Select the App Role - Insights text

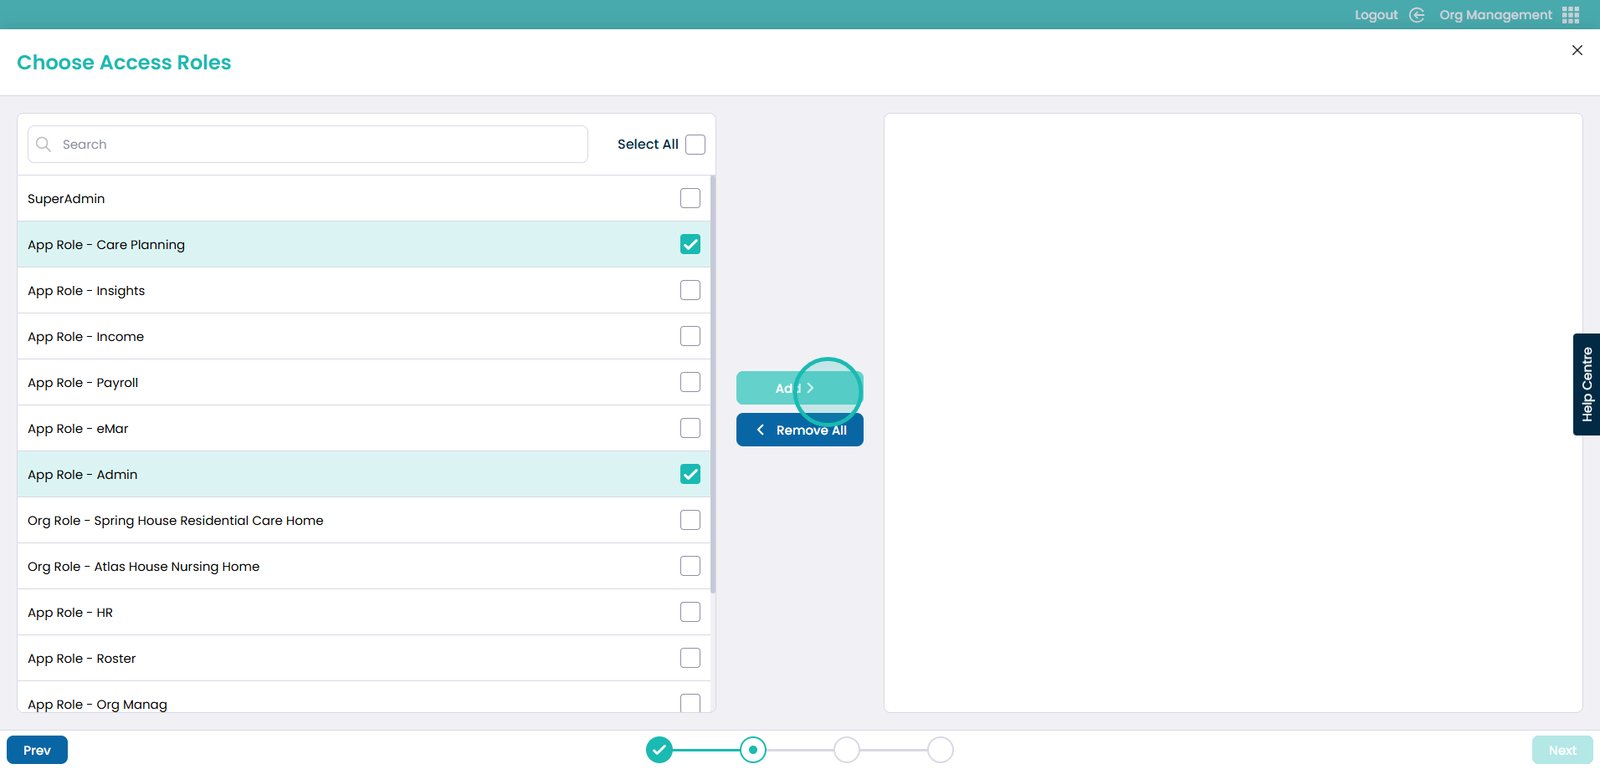[86, 291]
